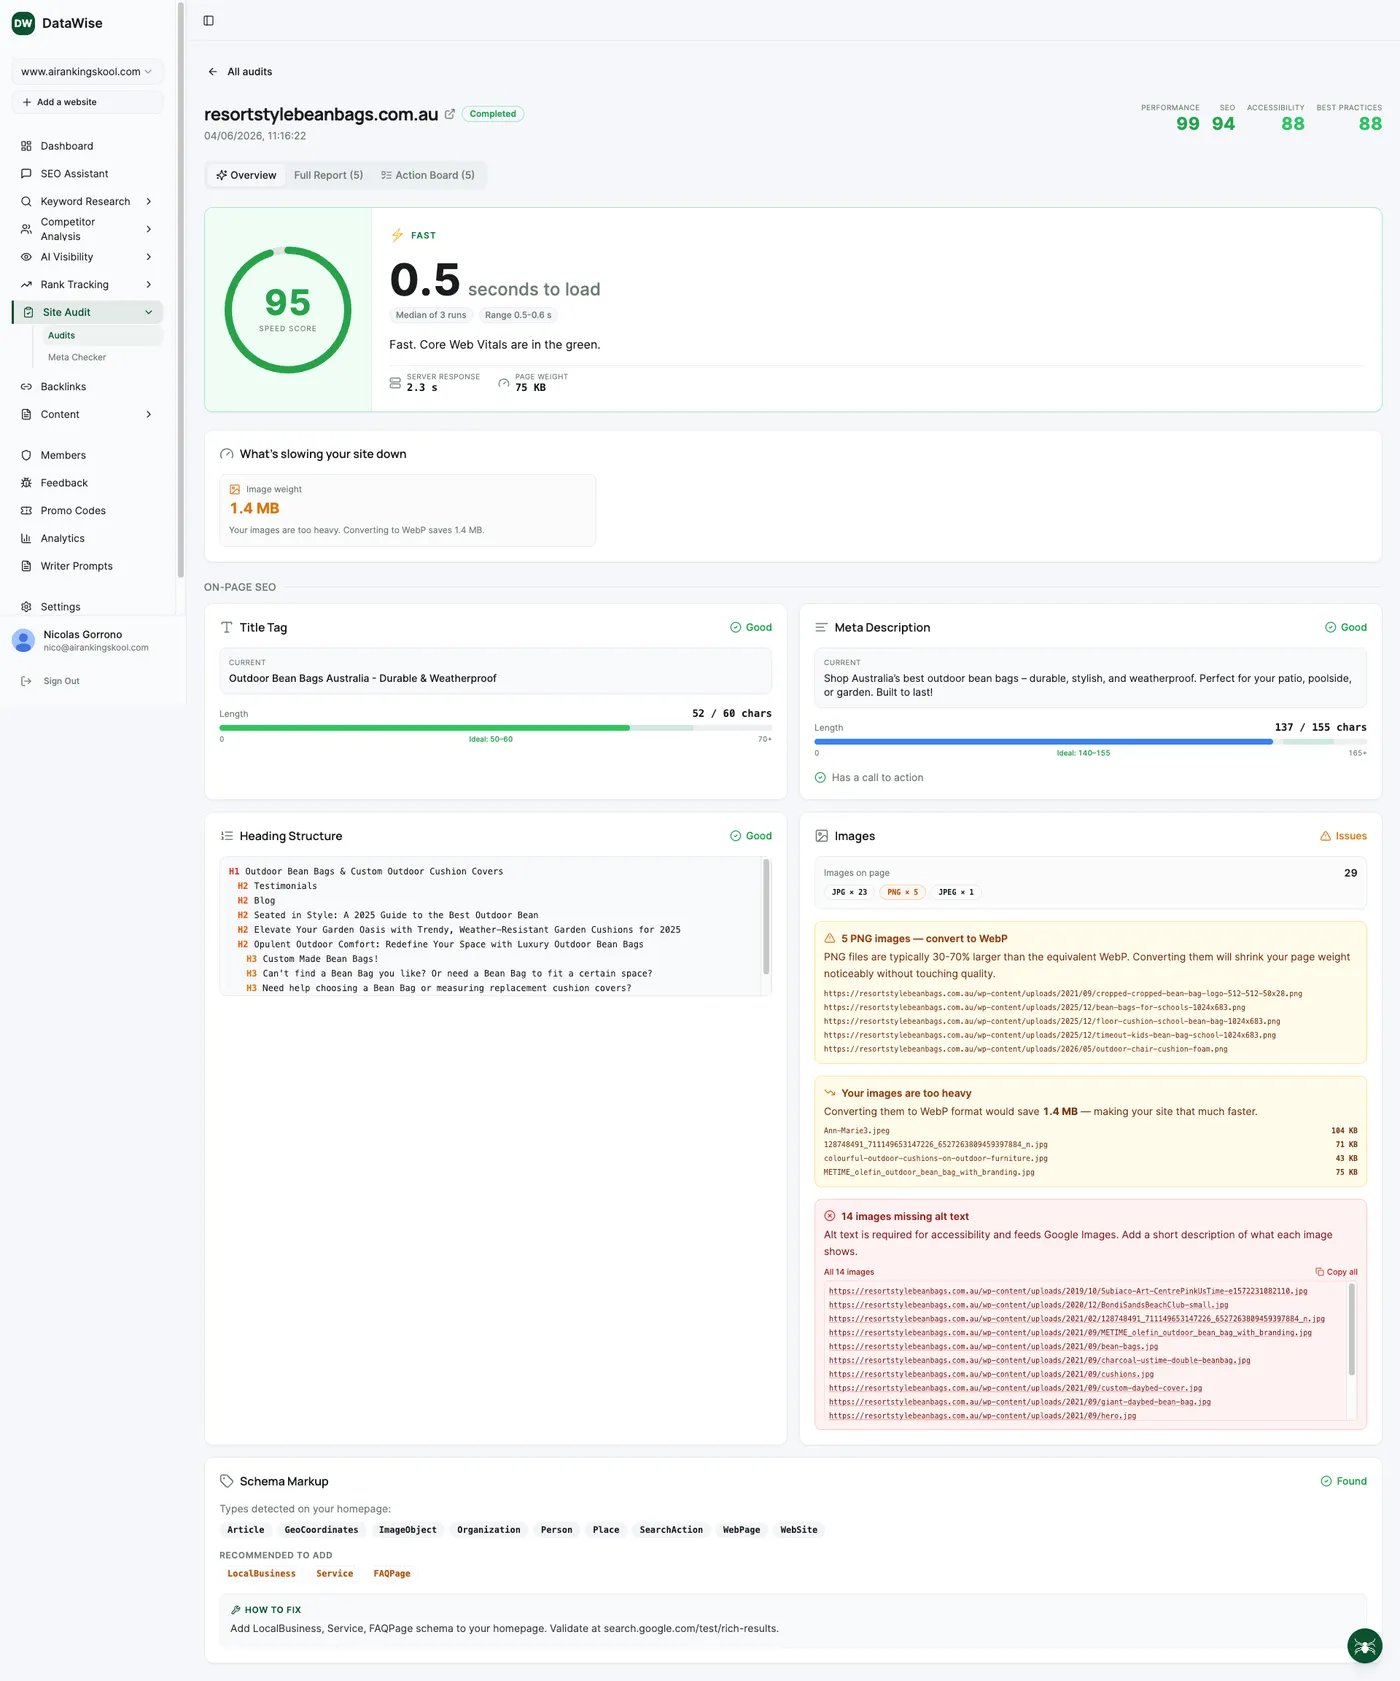The height and width of the screenshot is (1681, 1400).
Task: Click the Content document icon
Action: (x=26, y=414)
